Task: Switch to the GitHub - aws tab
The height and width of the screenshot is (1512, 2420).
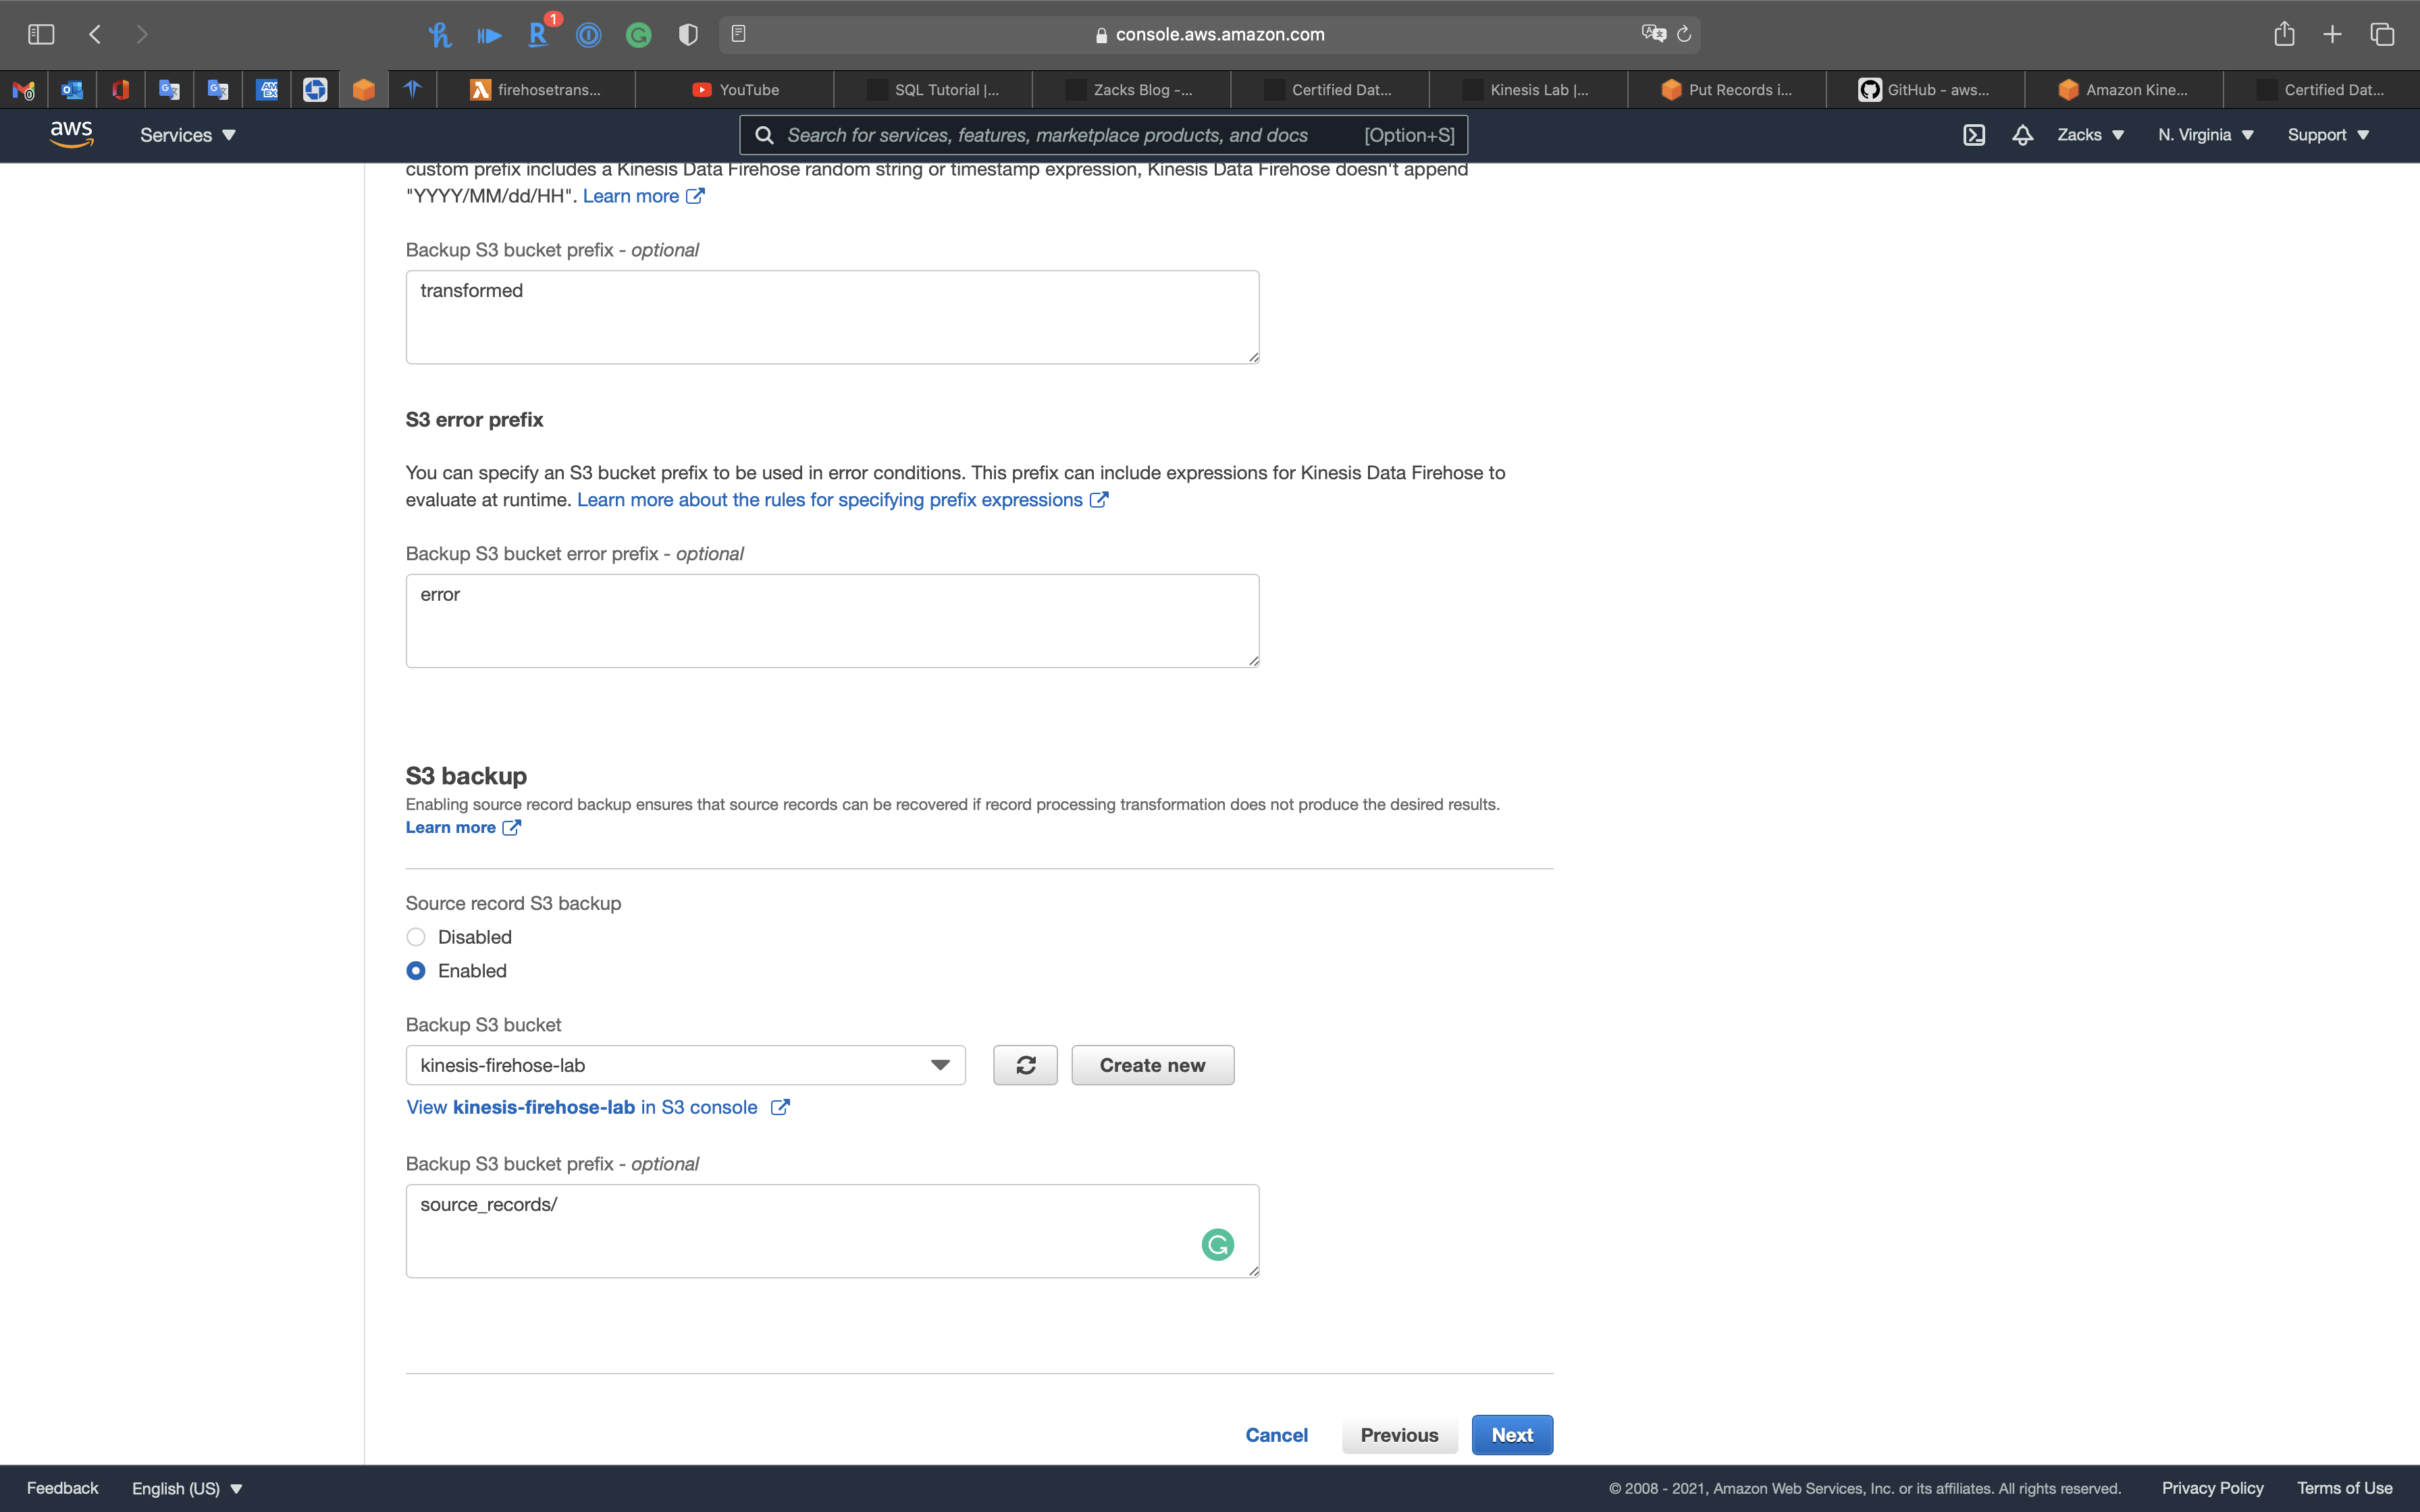Action: 1924,90
